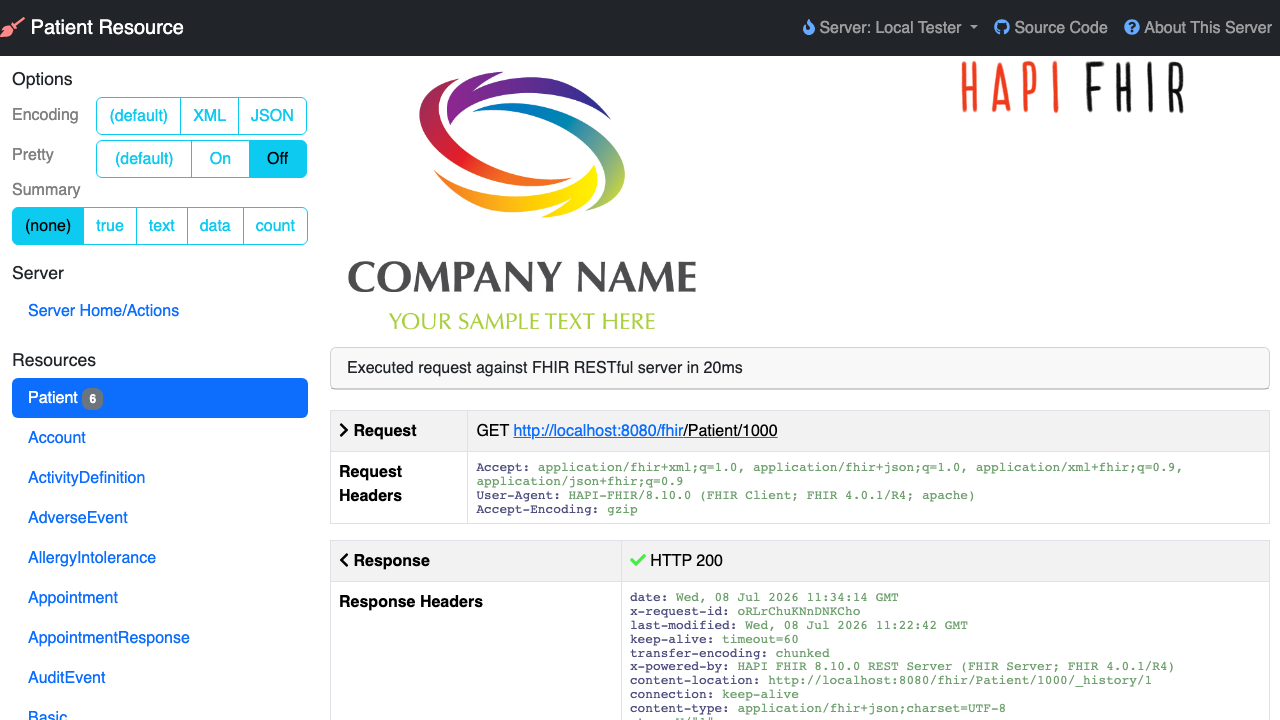Viewport: 1280px width, 720px height.
Task: Click the x-powered-by header line
Action: 902,666
